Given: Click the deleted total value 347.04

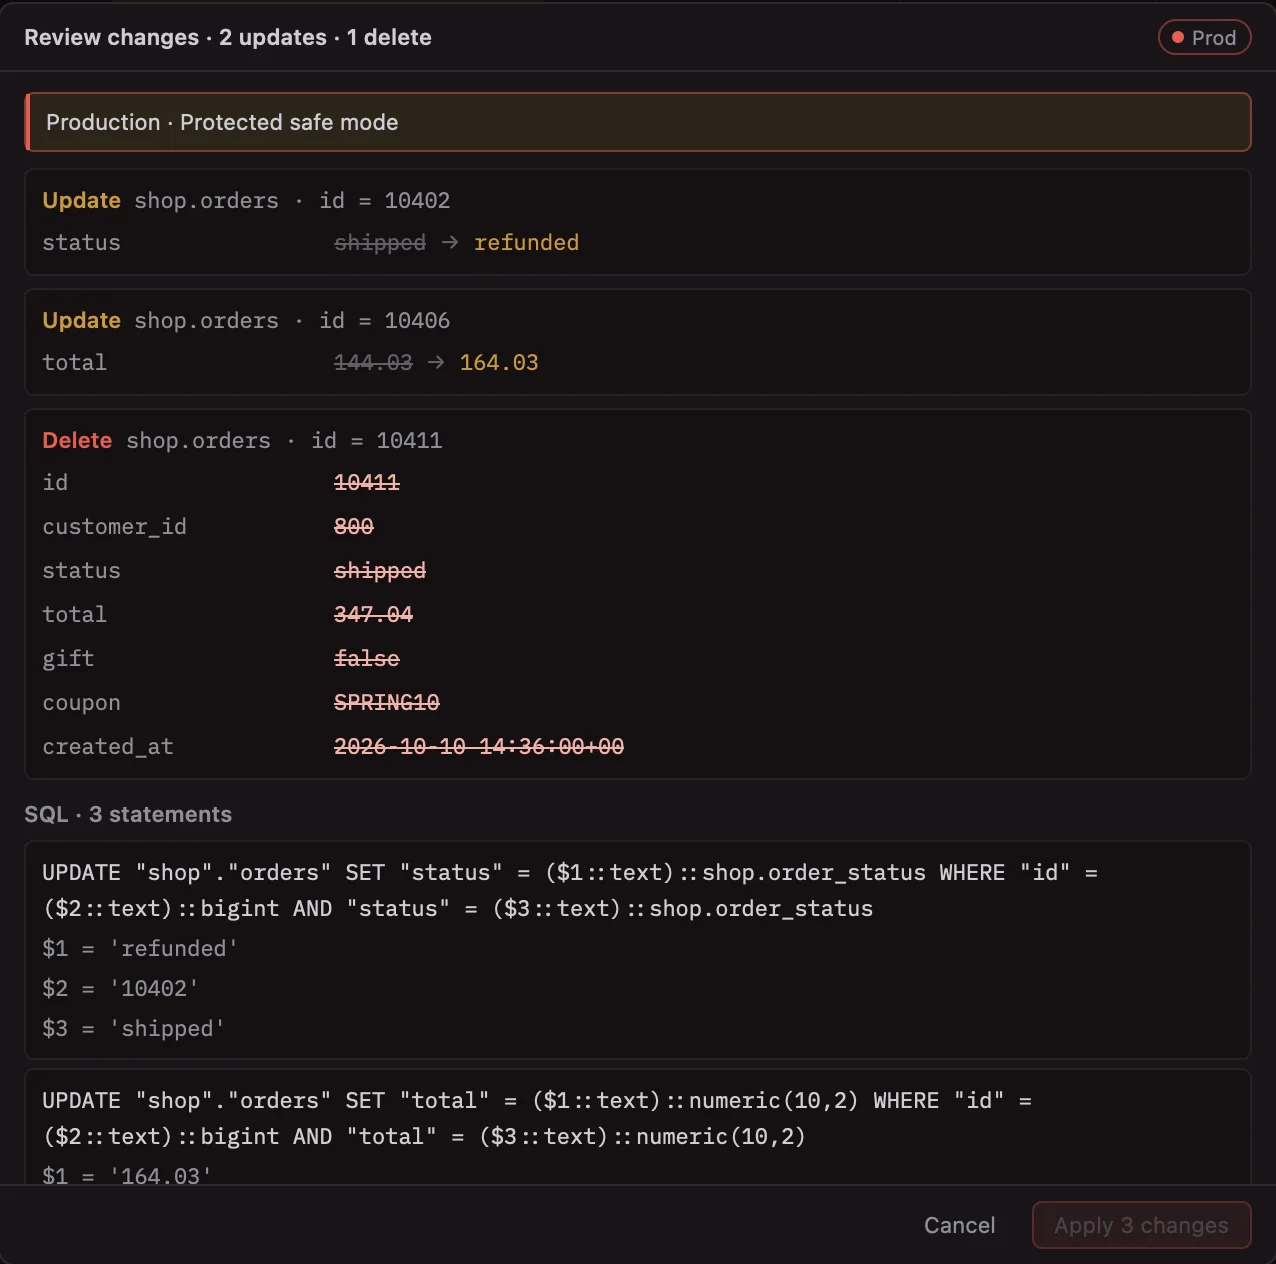Looking at the screenshot, I should coord(373,615).
